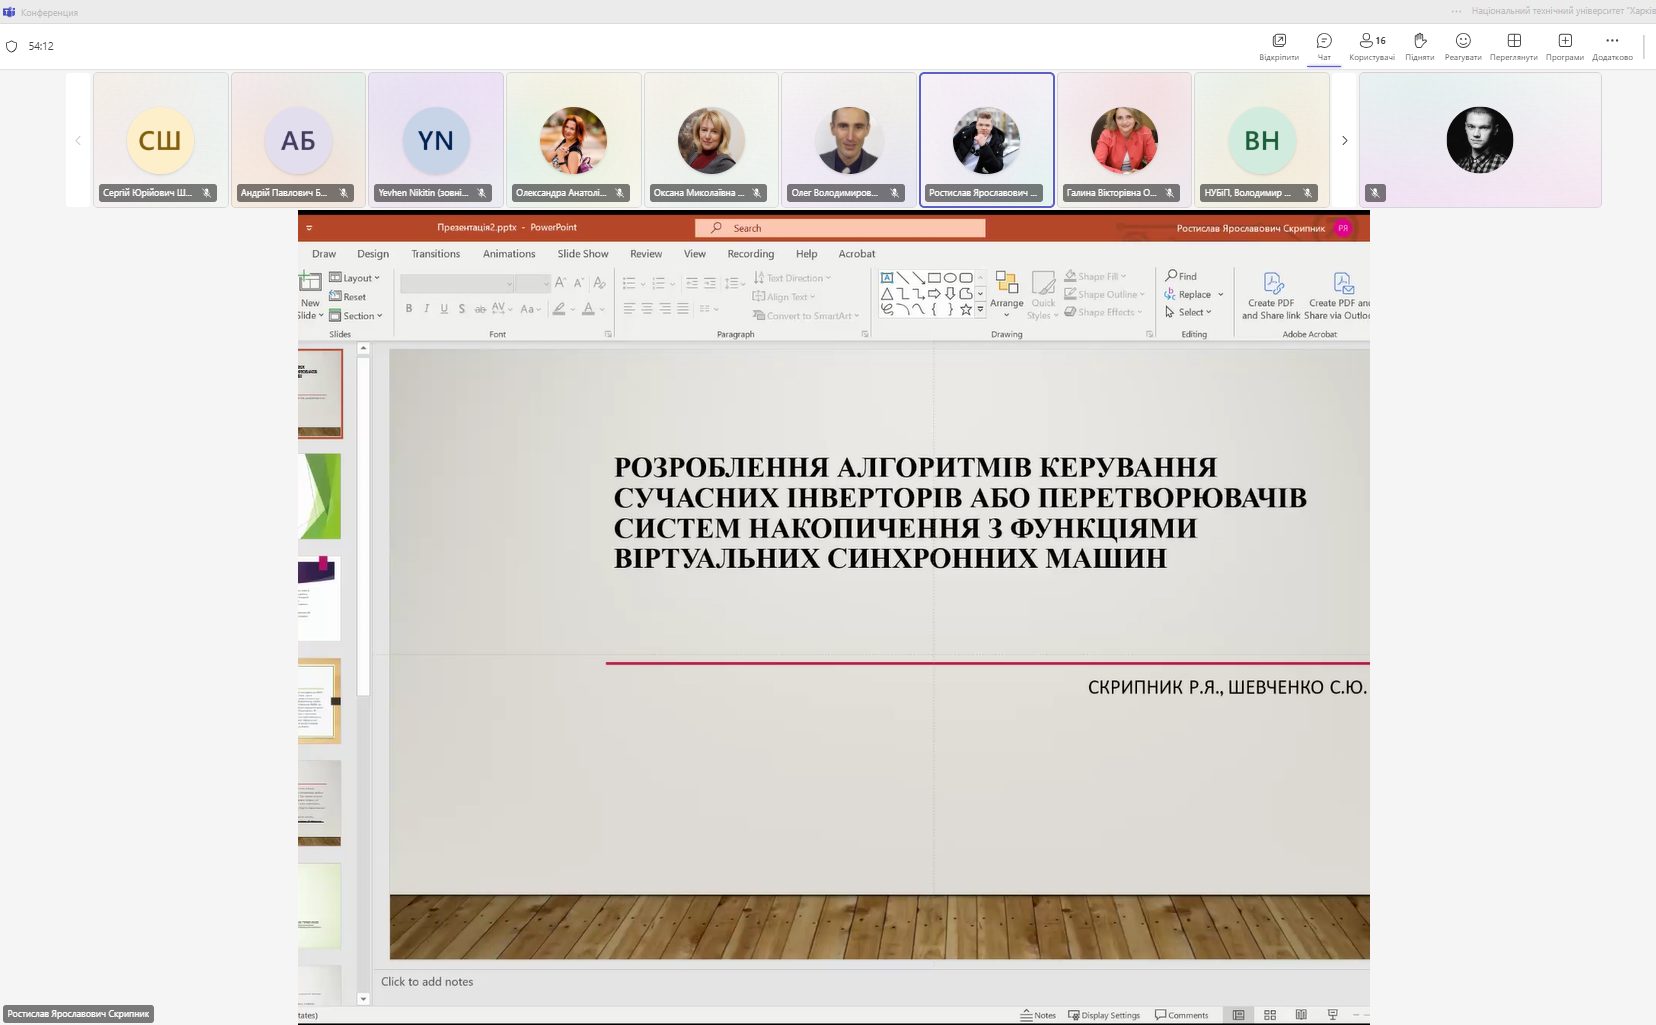Click the Програми apps icon
Viewport: 1656px width, 1025px height.
pos(1565,45)
